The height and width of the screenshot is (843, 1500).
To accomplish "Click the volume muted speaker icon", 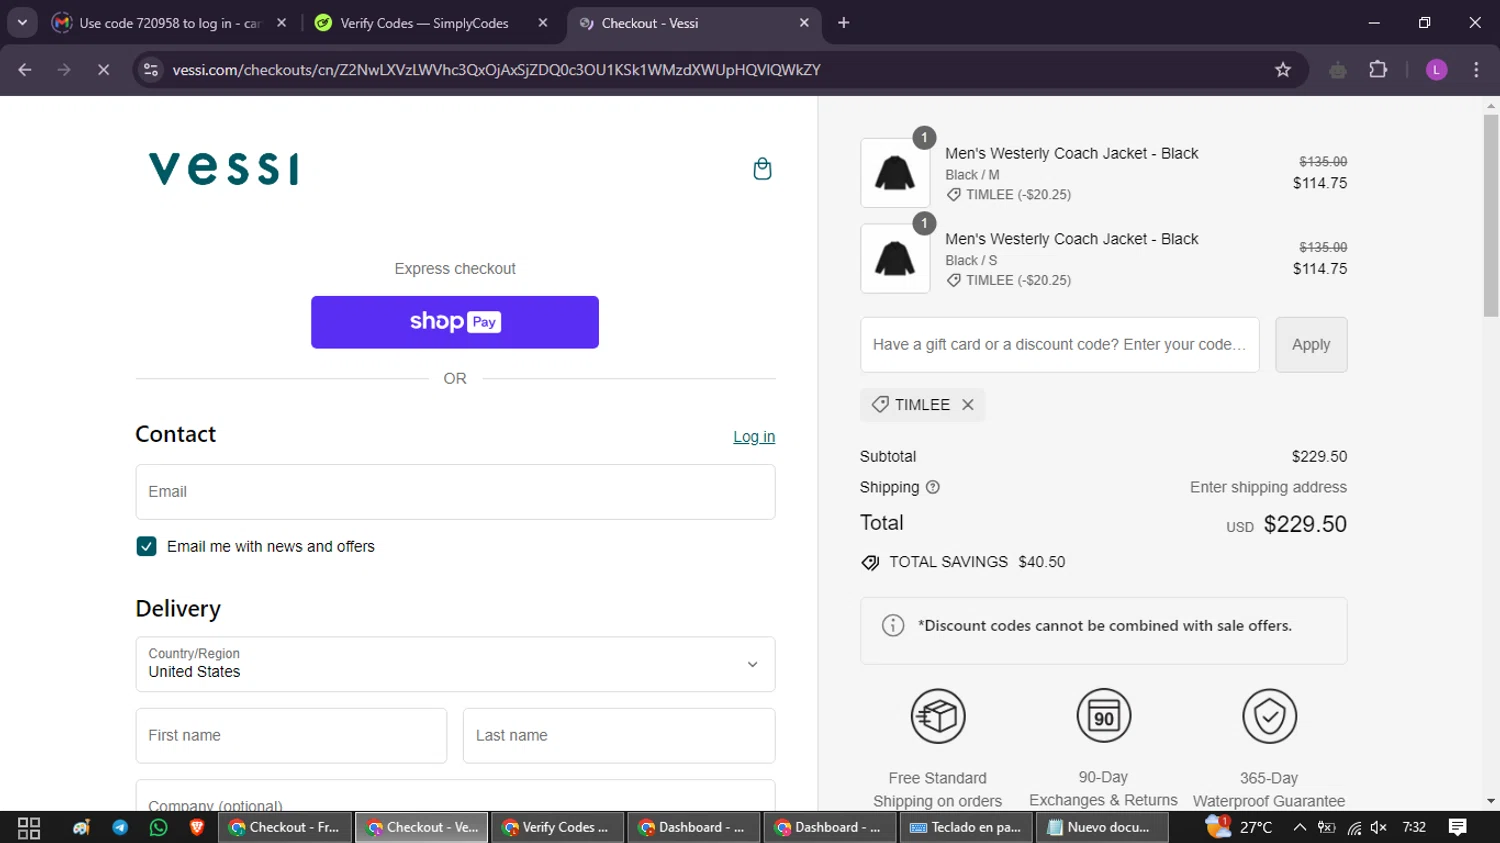I will pyautogui.click(x=1379, y=828).
